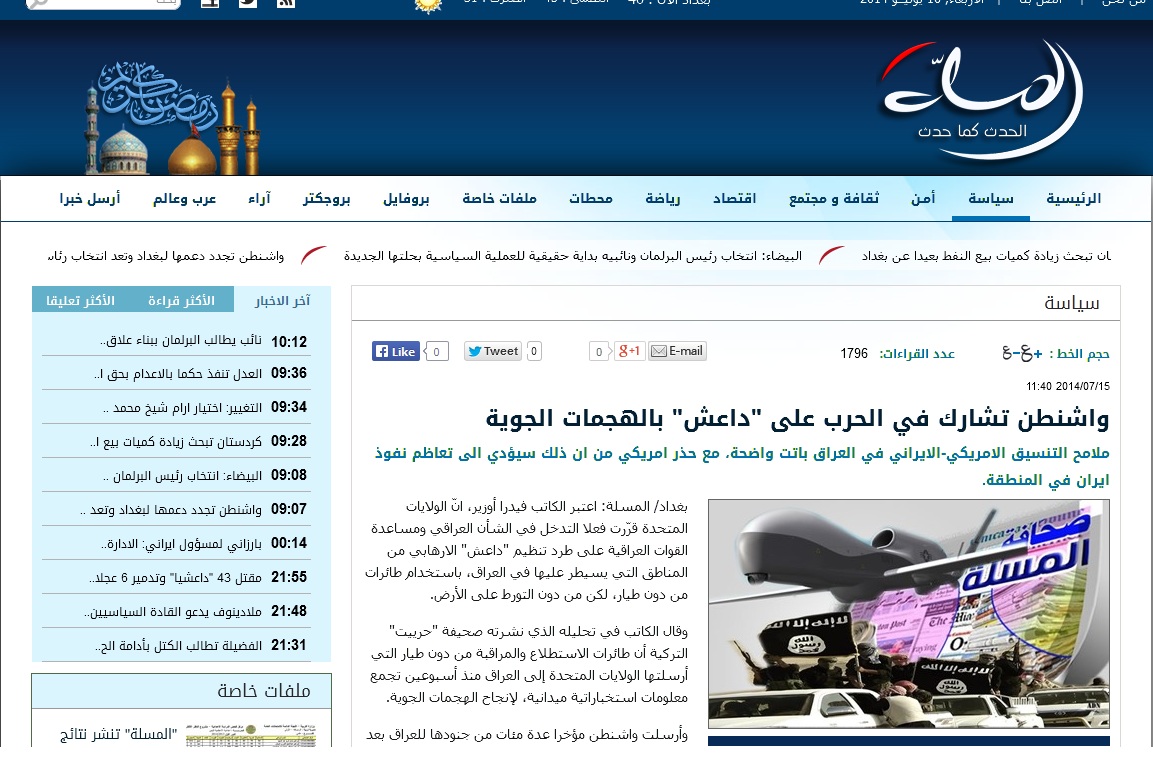The height and width of the screenshot is (773, 1153).
Task: Increase font size with +ع control
Action: 1034,352
